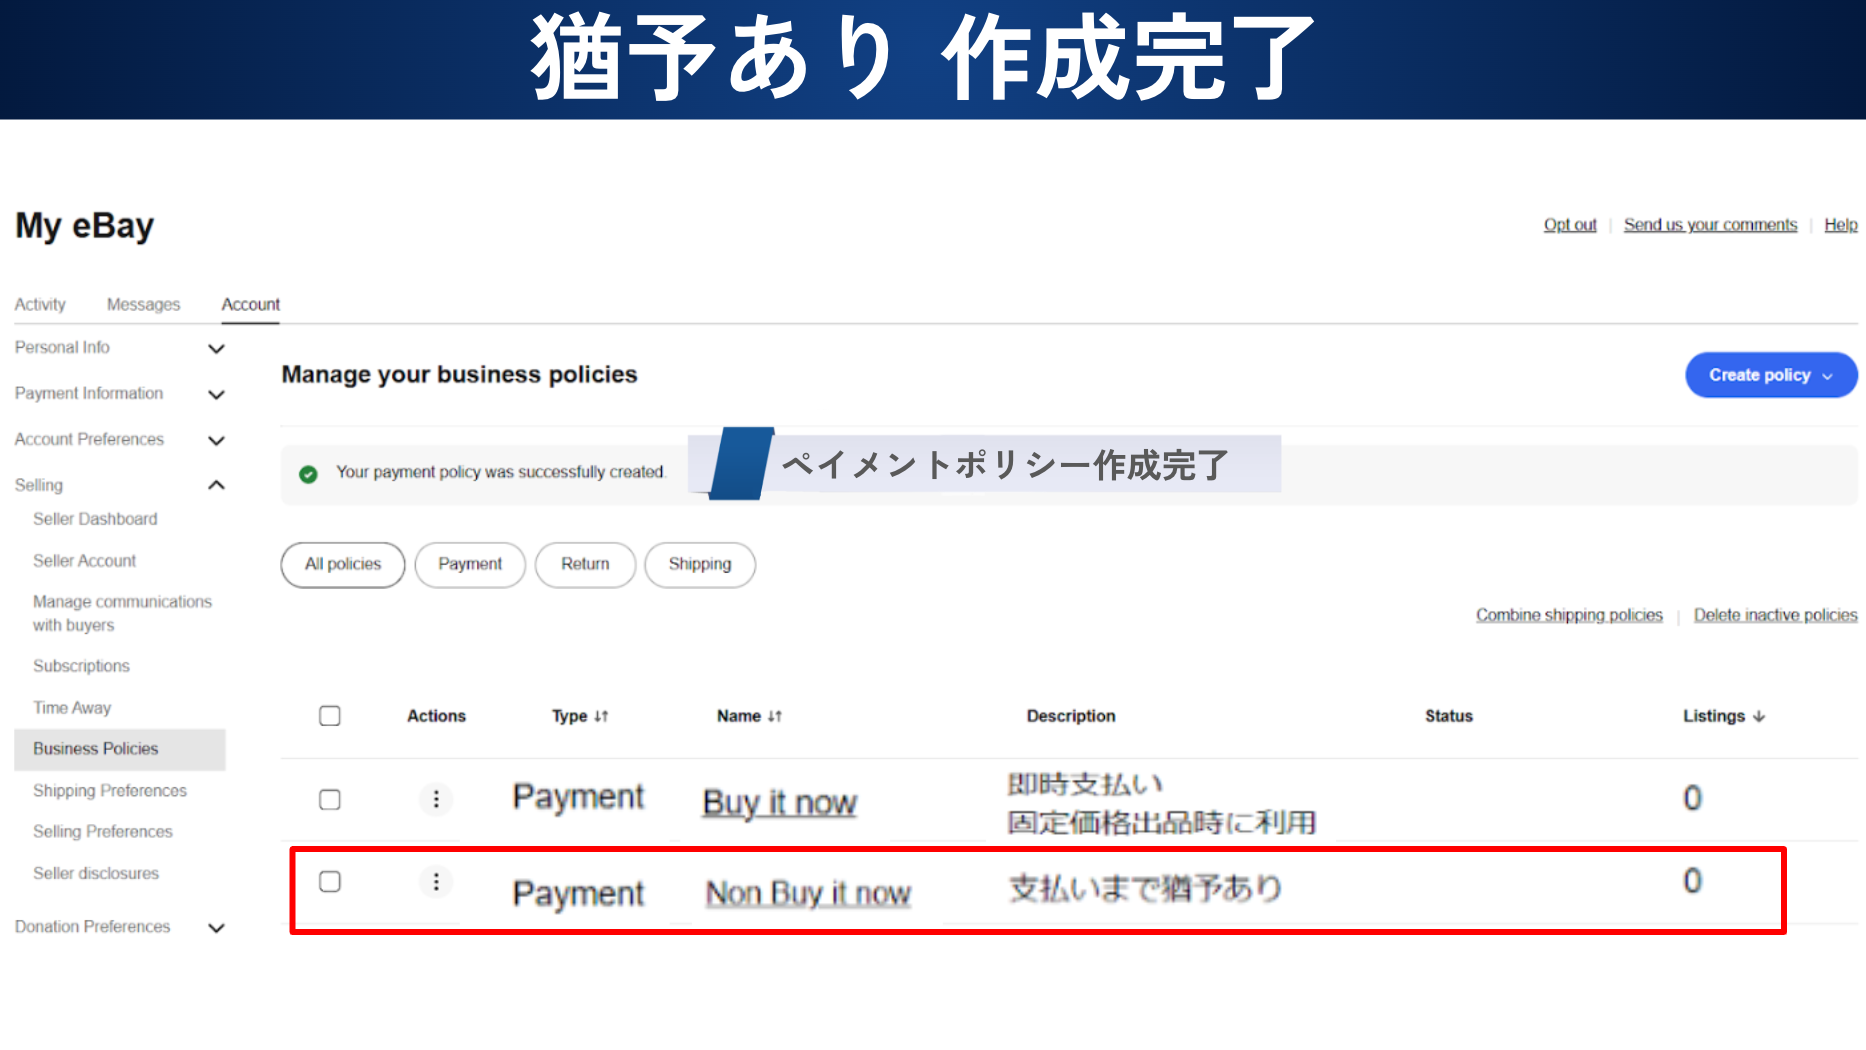This screenshot has height=1050, width=1866.
Task: Open Seller Dashboard in sidebar
Action: (x=95, y=520)
